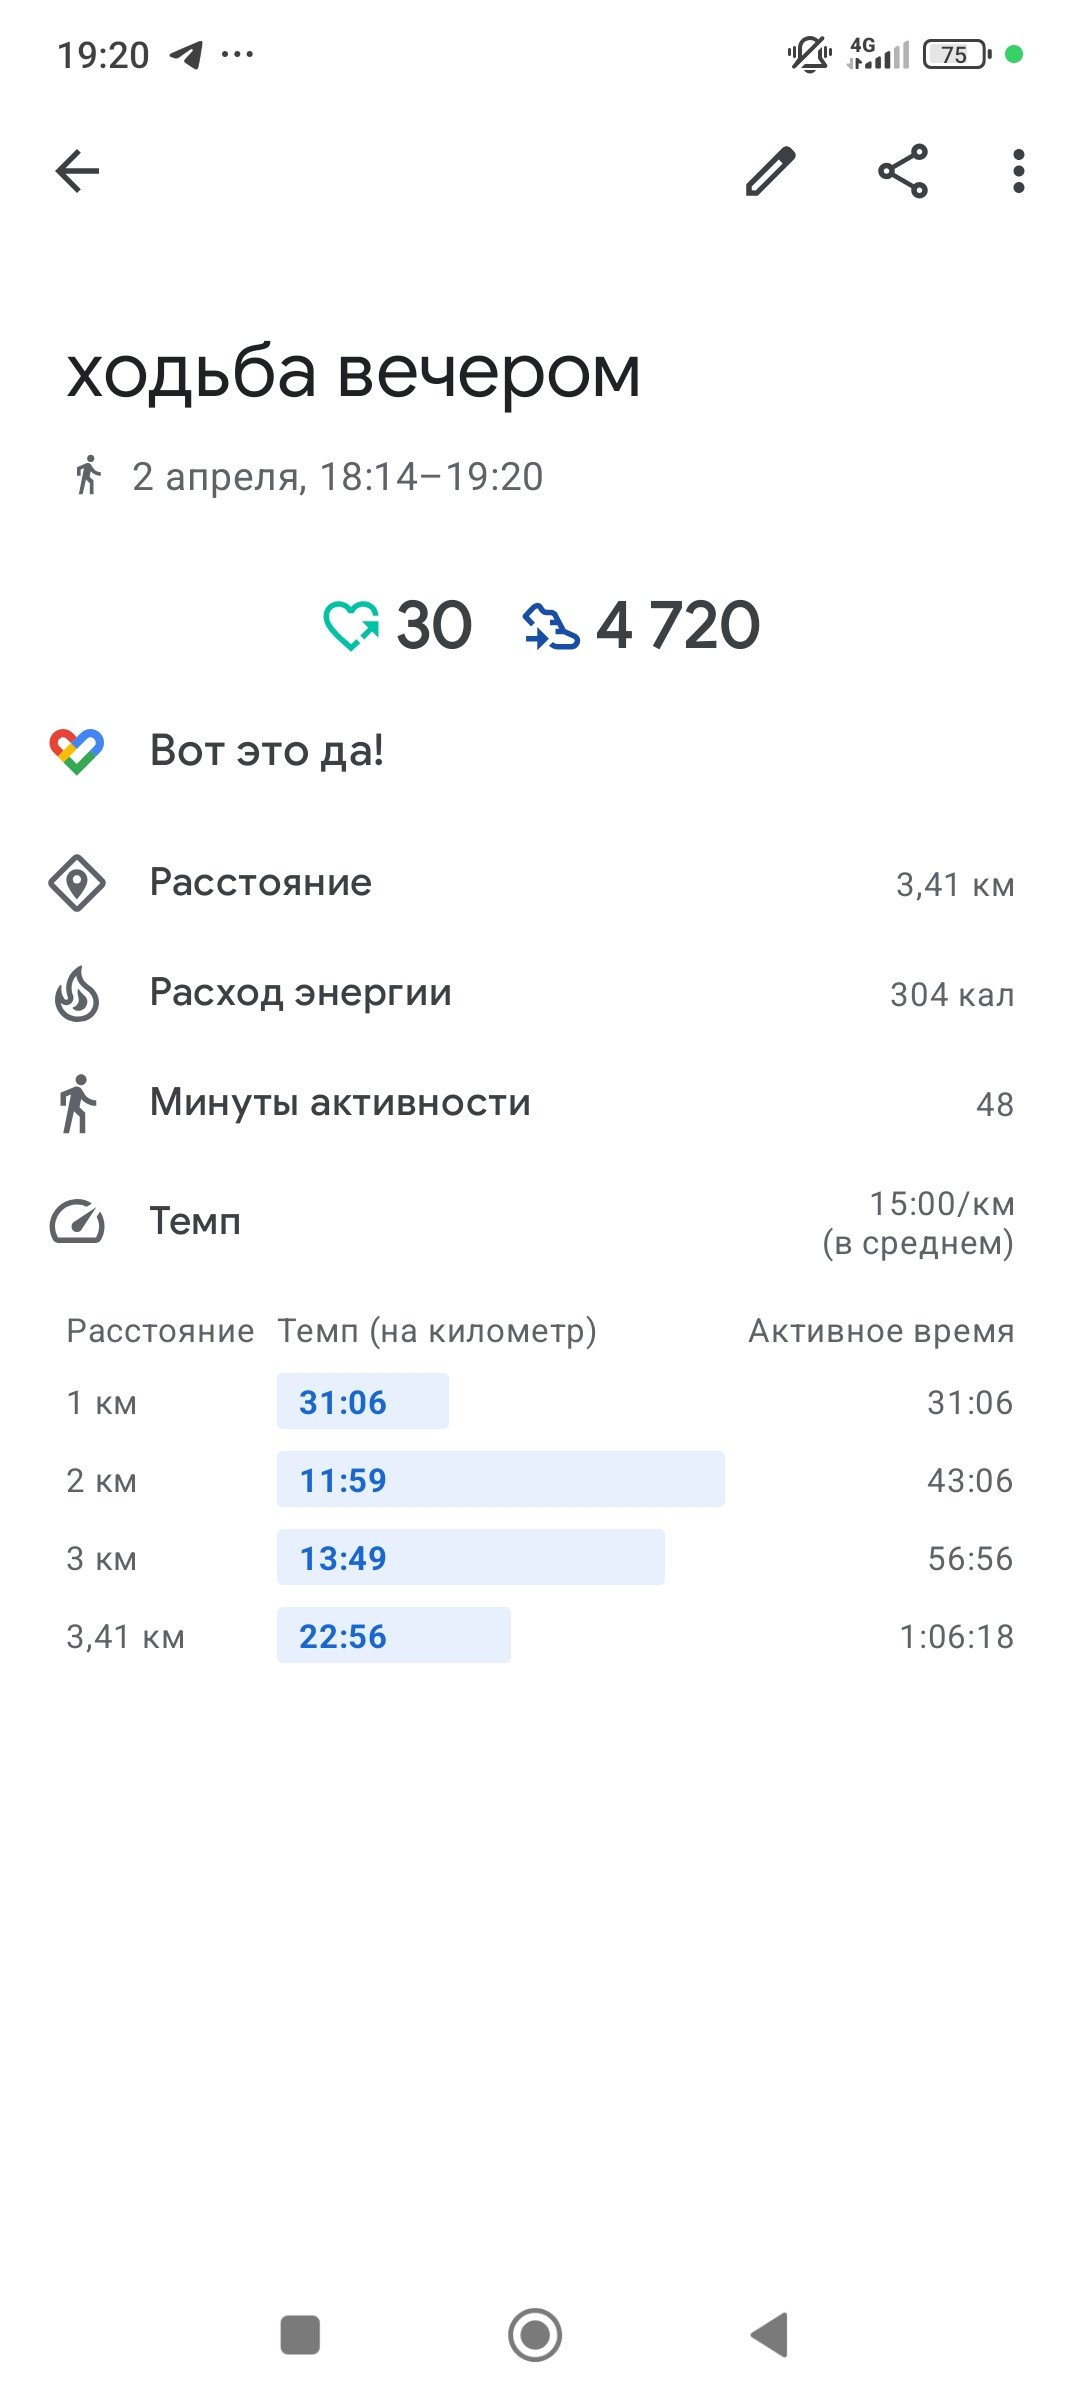The height and width of the screenshot is (2400, 1080).
Task: Tap the title ходьба вечером
Action: [x=353, y=373]
